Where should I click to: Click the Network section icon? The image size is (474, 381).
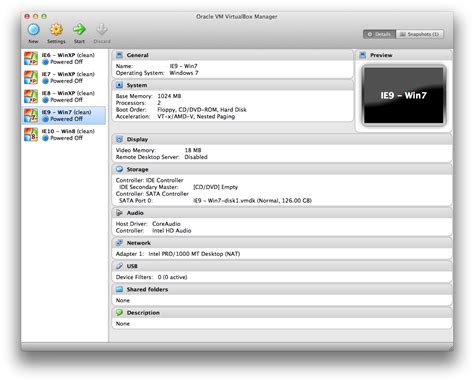pyautogui.click(x=119, y=243)
